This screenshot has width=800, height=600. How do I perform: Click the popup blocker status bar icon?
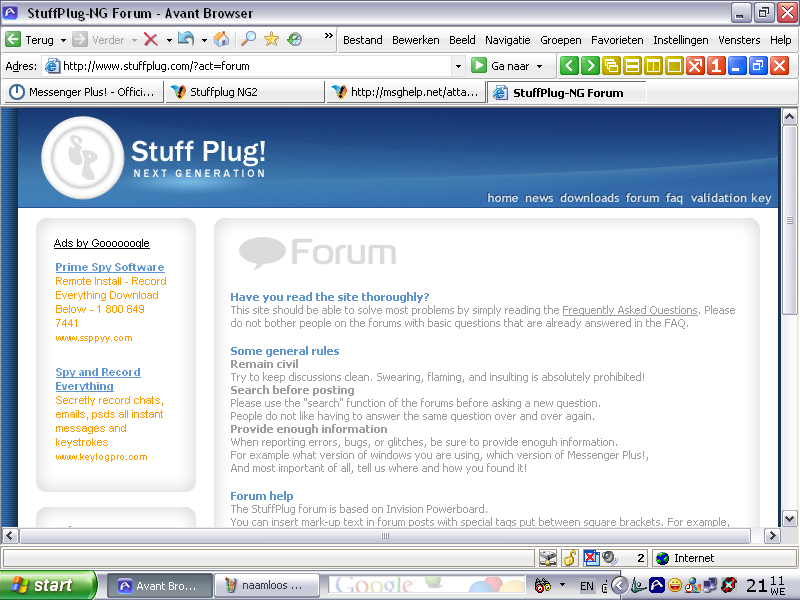[591, 558]
